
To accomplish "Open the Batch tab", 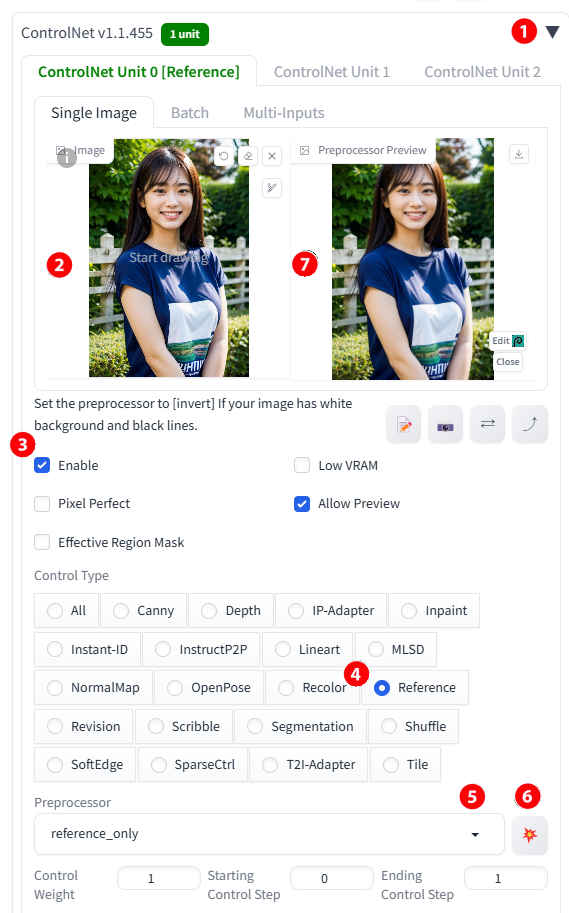I will tap(190, 113).
